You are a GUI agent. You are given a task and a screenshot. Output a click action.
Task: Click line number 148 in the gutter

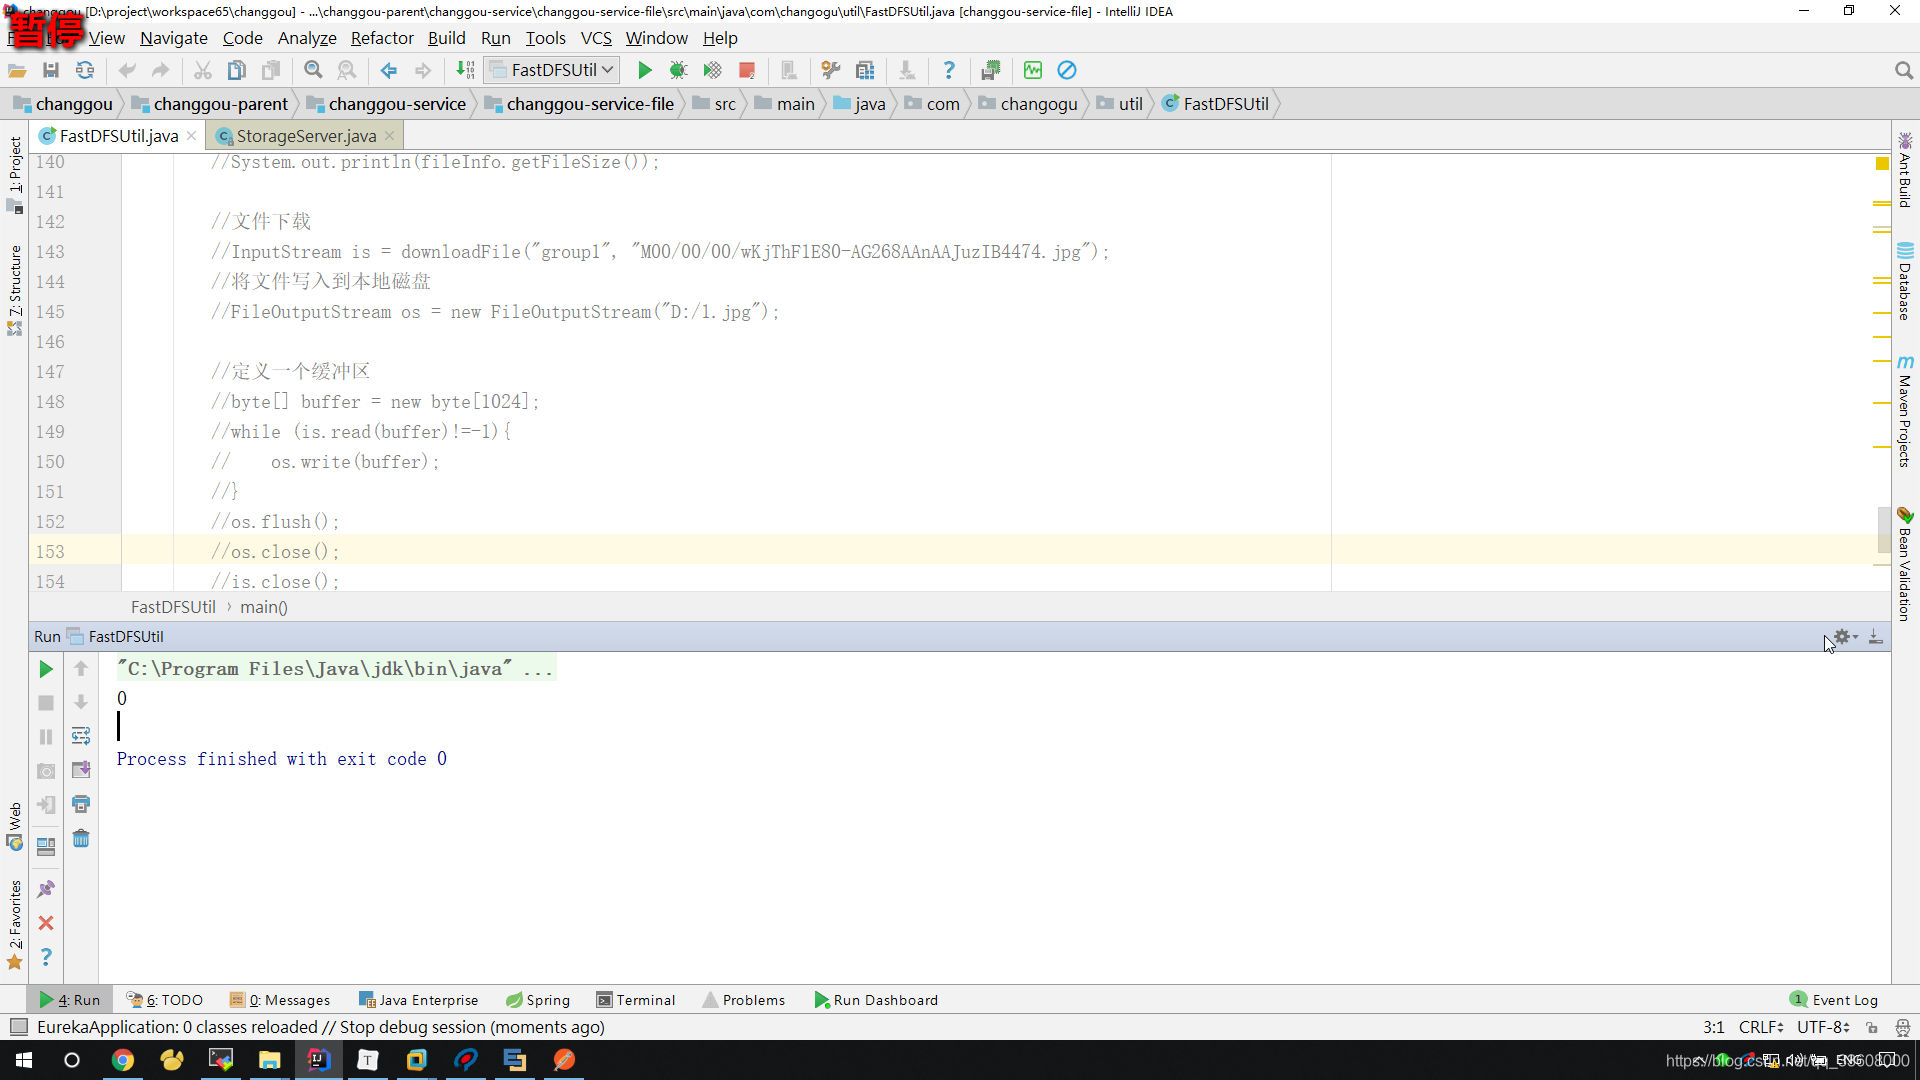click(50, 402)
